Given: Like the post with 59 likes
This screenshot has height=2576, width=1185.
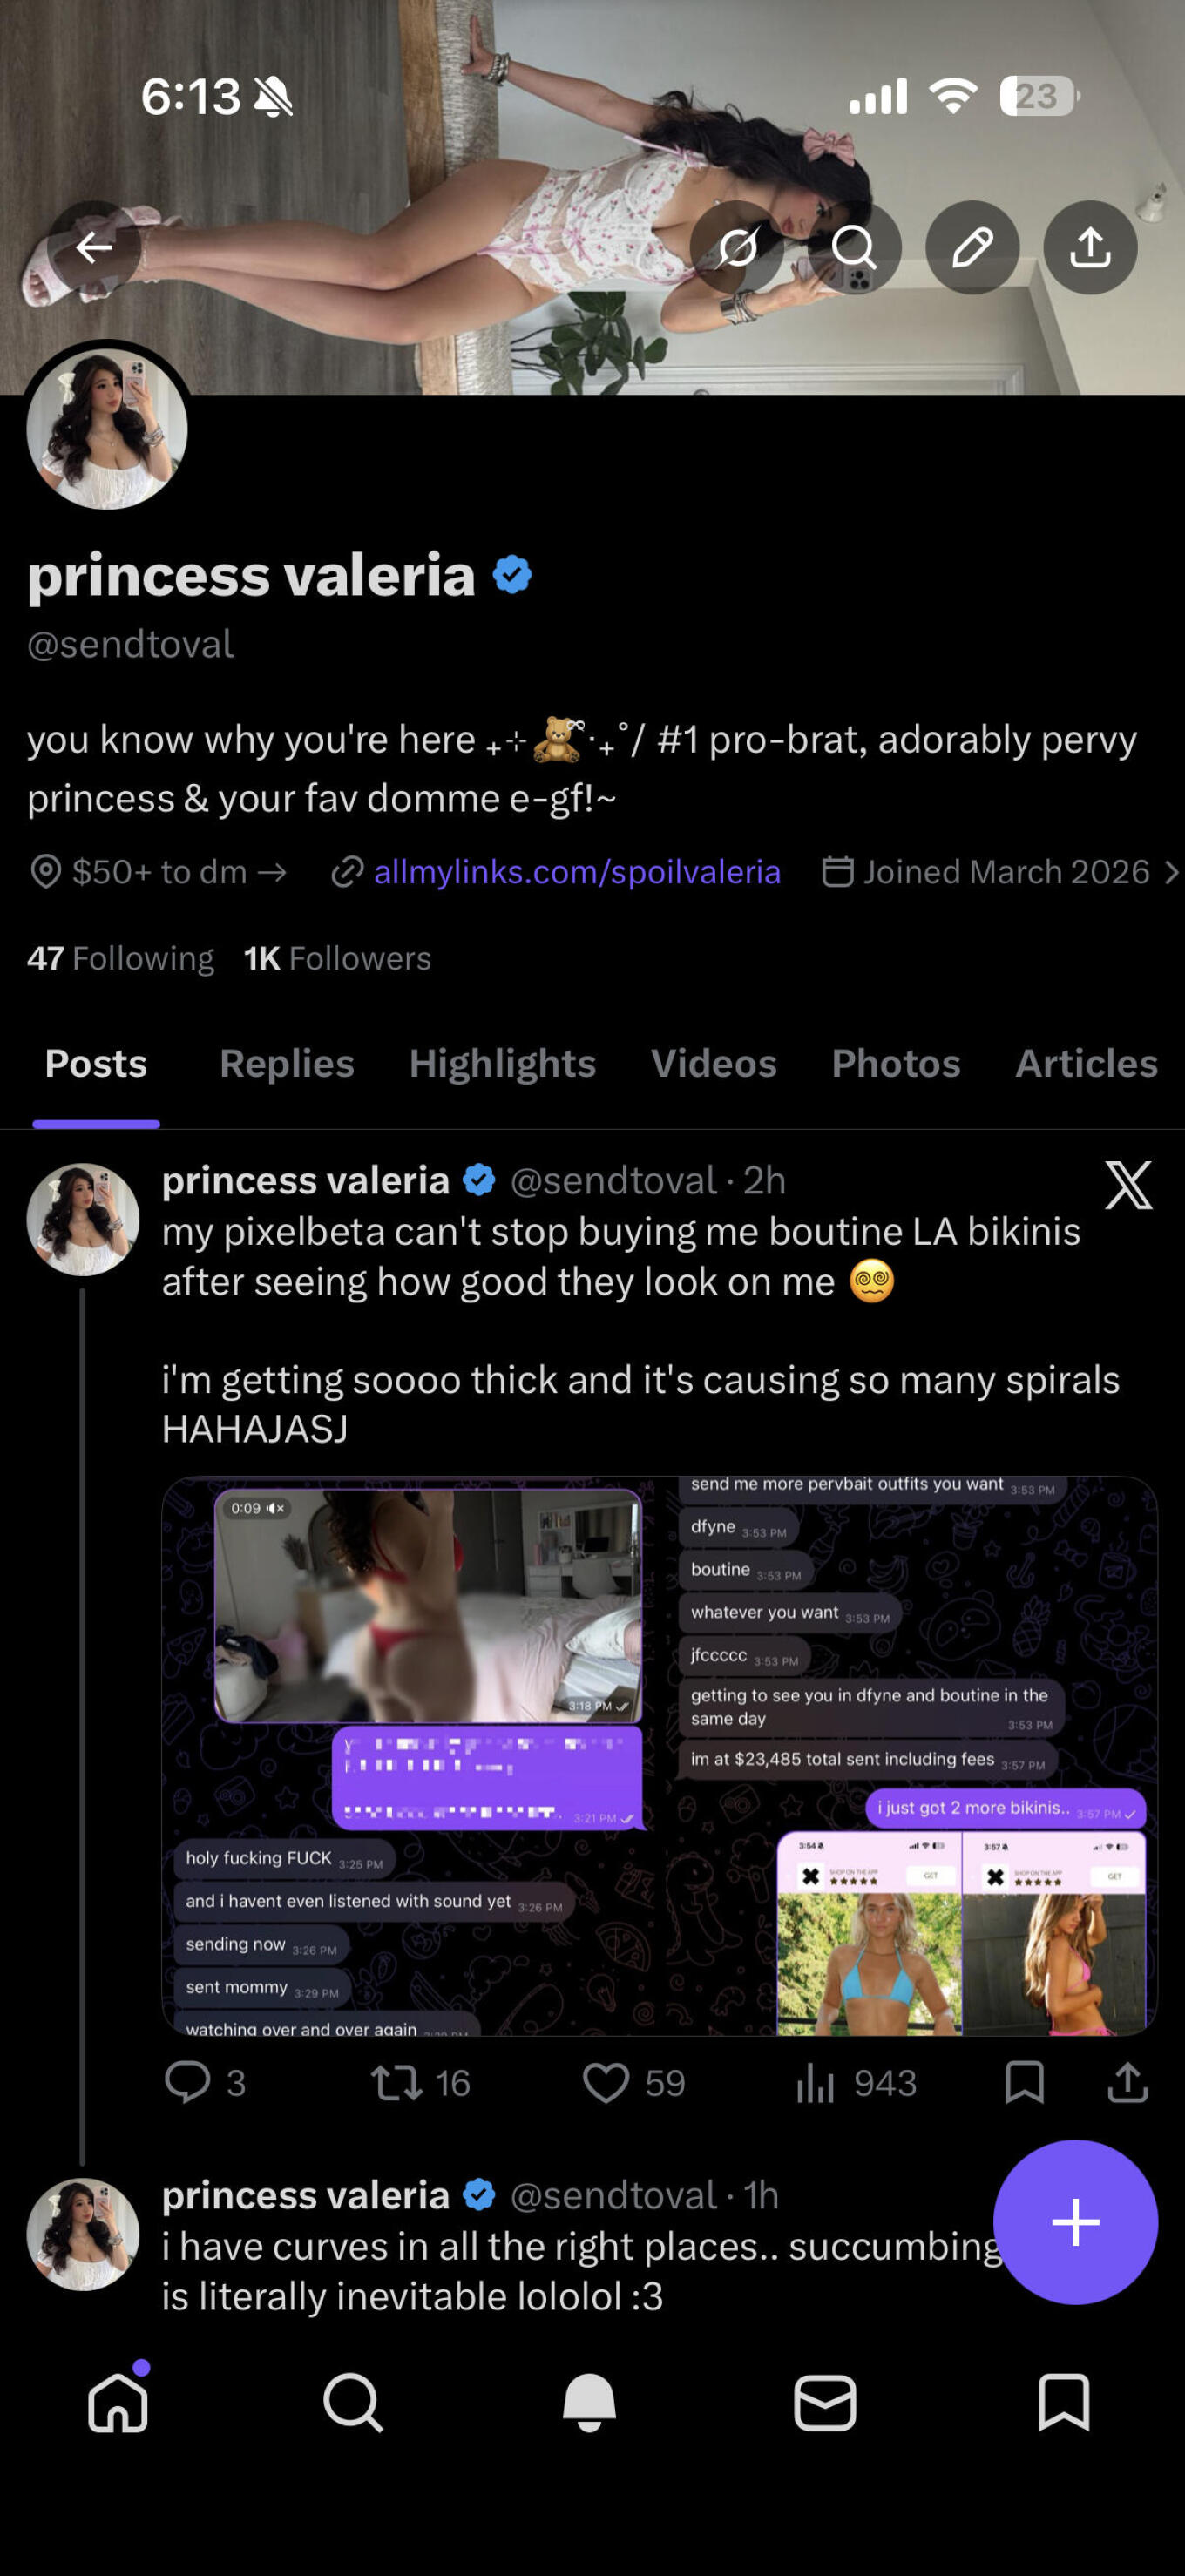Looking at the screenshot, I should point(606,2083).
